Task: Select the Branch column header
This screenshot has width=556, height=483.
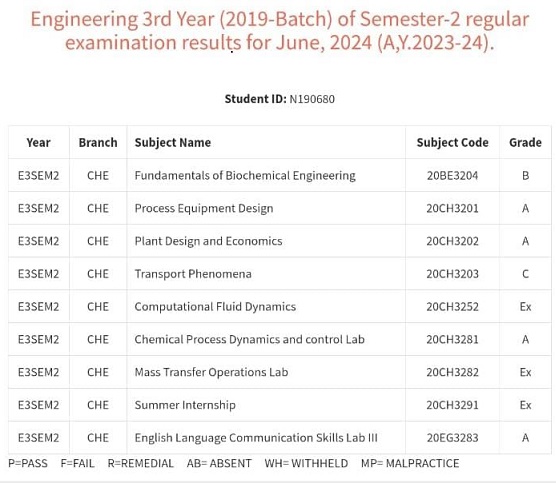Action: 98,143
